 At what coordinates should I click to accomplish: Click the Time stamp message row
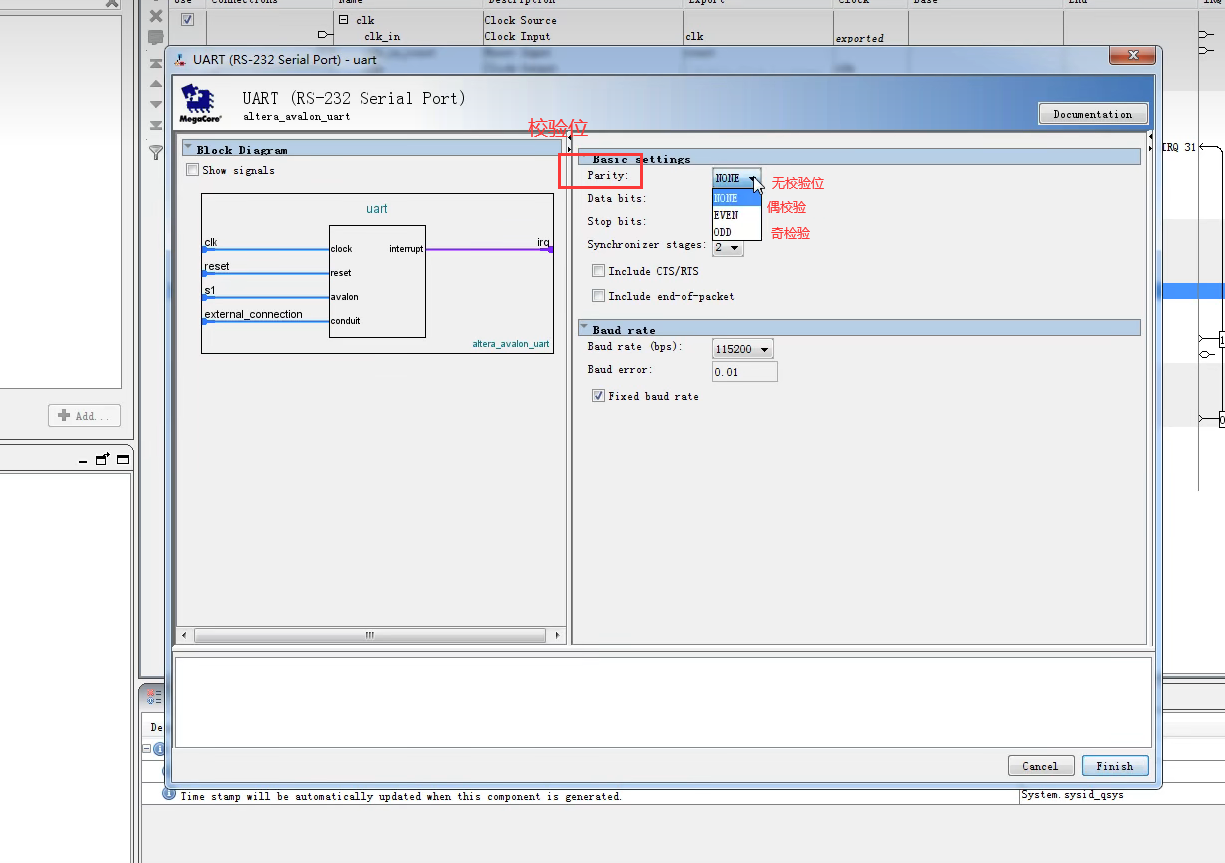(x=400, y=796)
